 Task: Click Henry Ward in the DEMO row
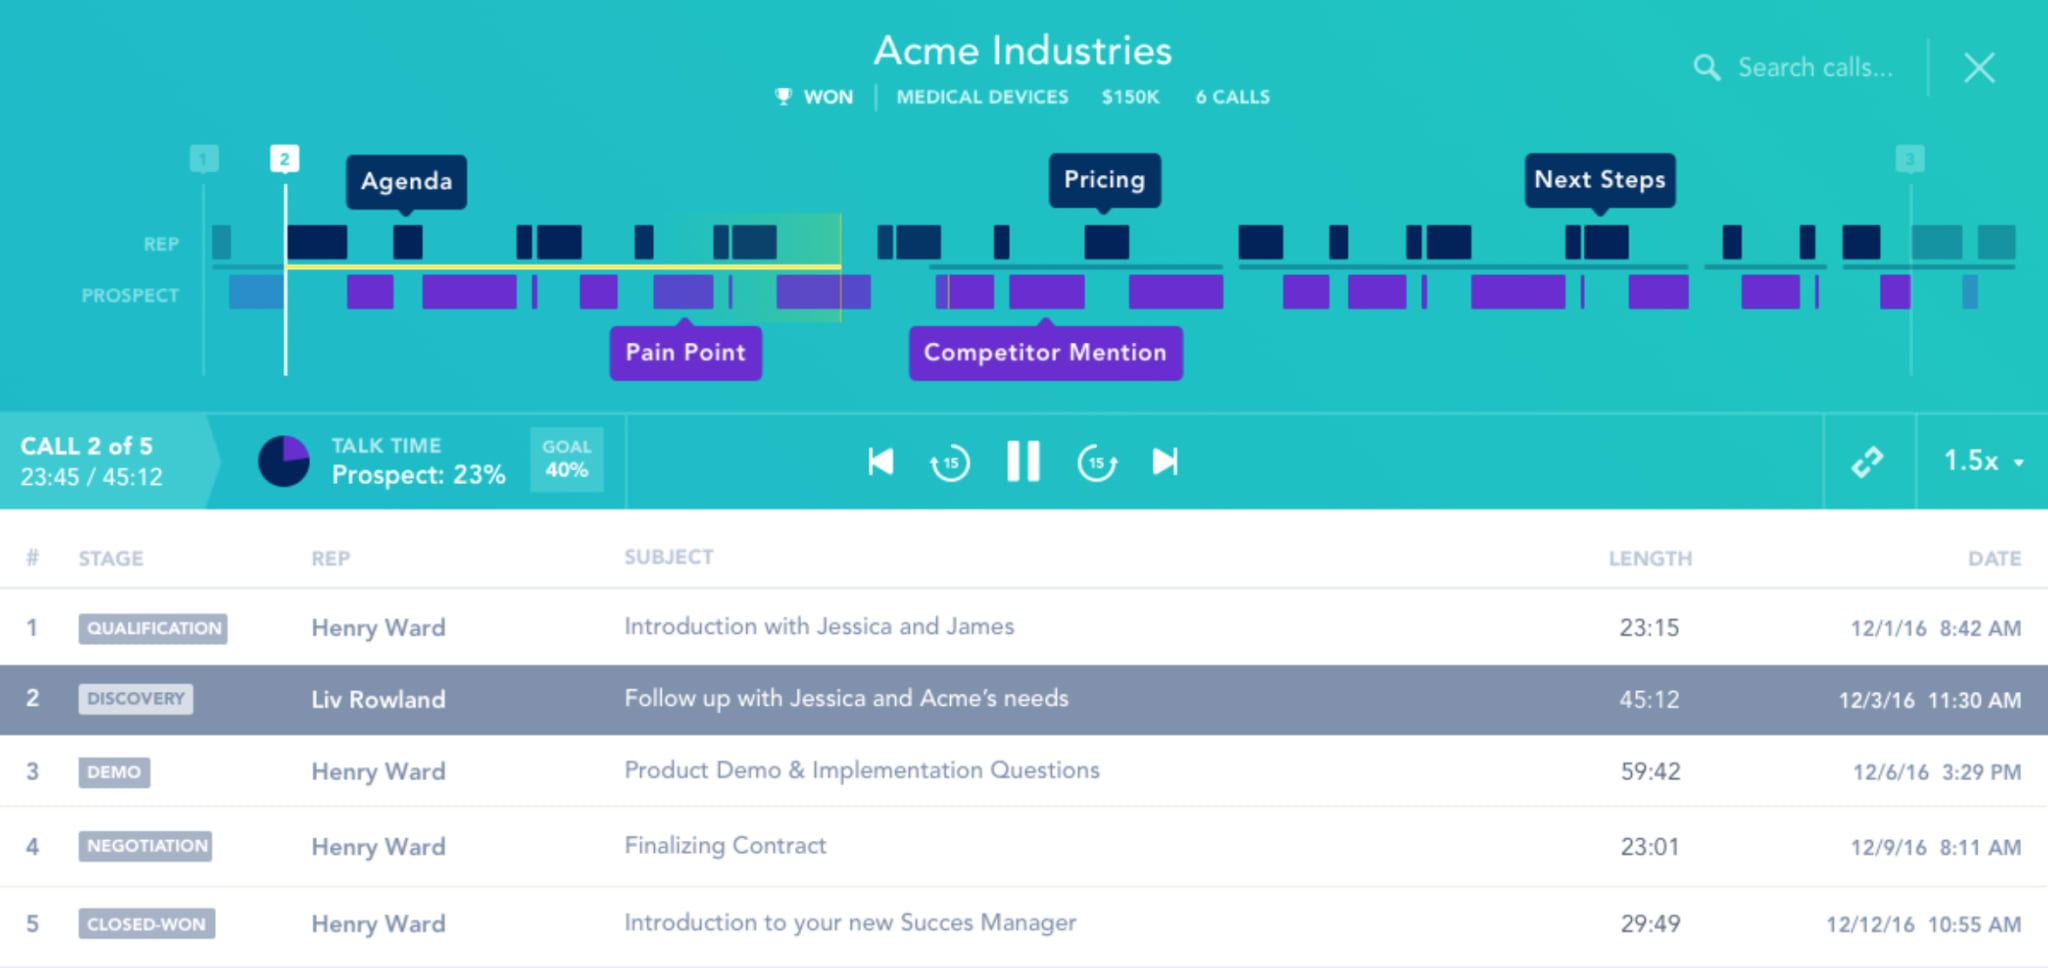click(x=378, y=772)
